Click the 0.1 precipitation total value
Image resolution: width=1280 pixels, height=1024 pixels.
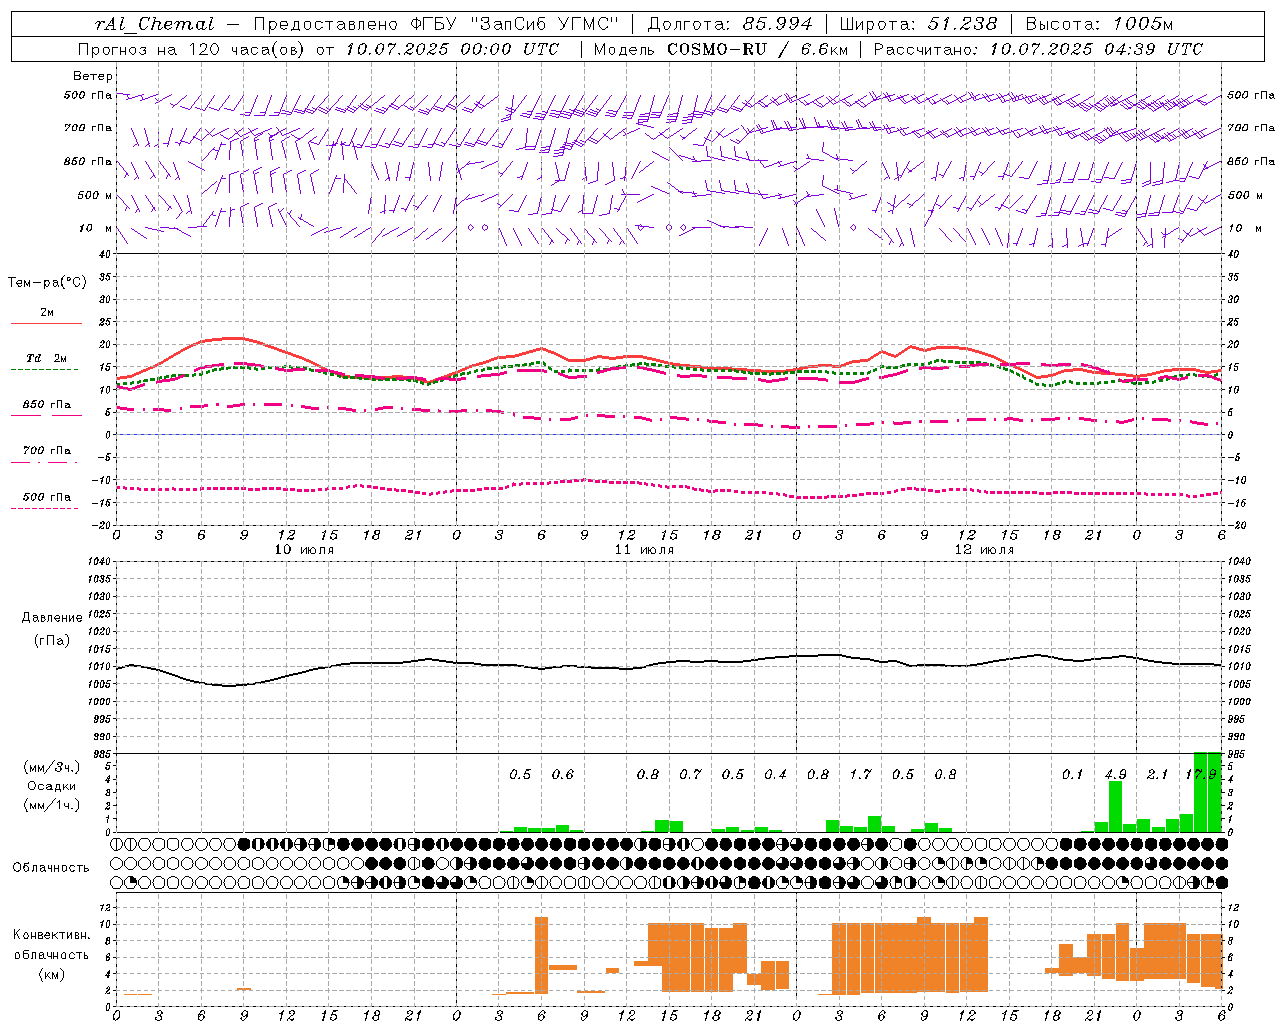tap(1073, 775)
